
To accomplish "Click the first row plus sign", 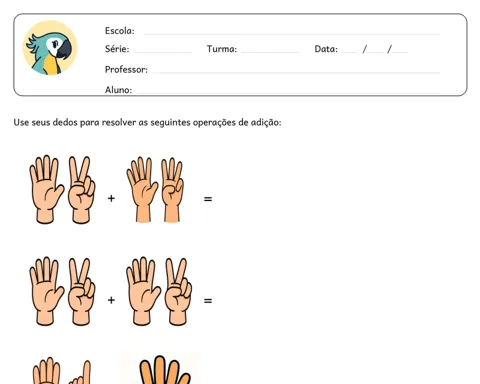I will [x=111, y=199].
